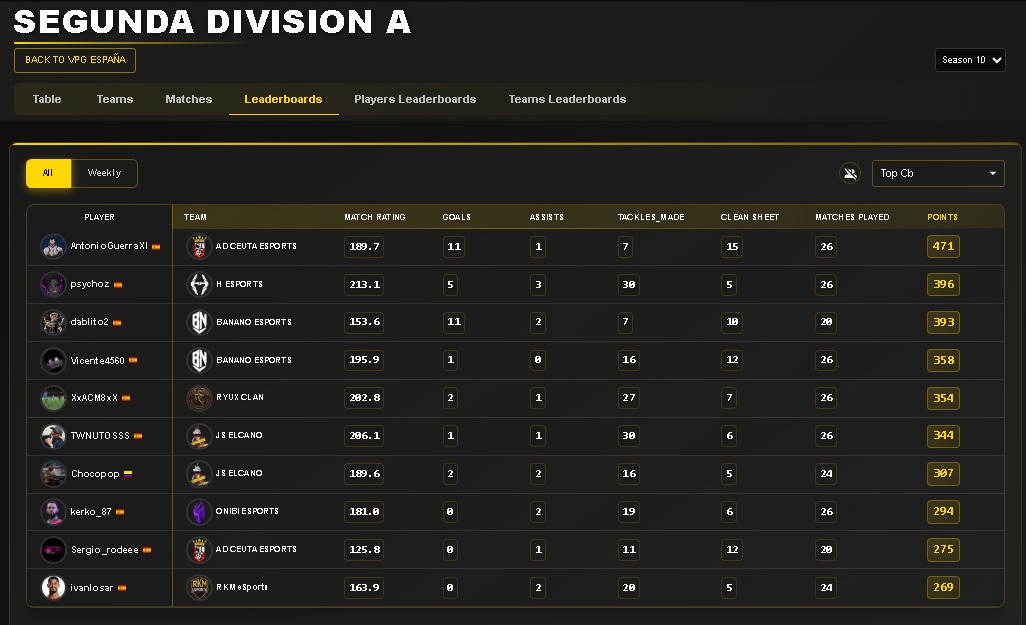Open JS Elcano logo in Chocopop row

199,474
